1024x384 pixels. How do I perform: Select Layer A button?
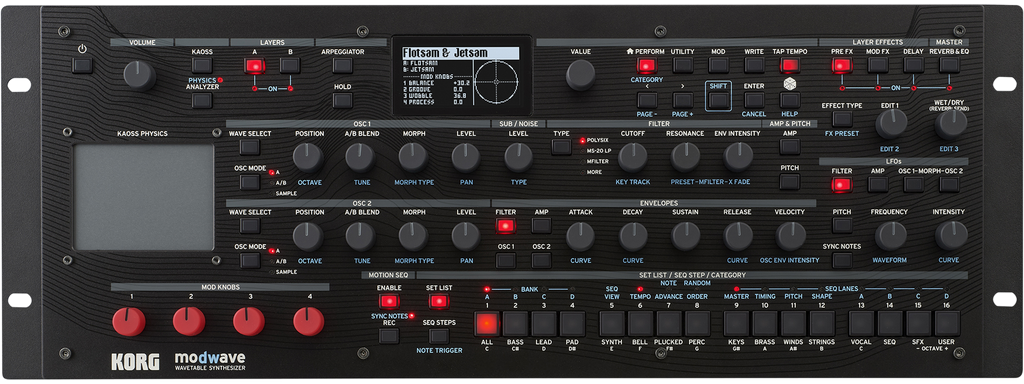tap(255, 65)
